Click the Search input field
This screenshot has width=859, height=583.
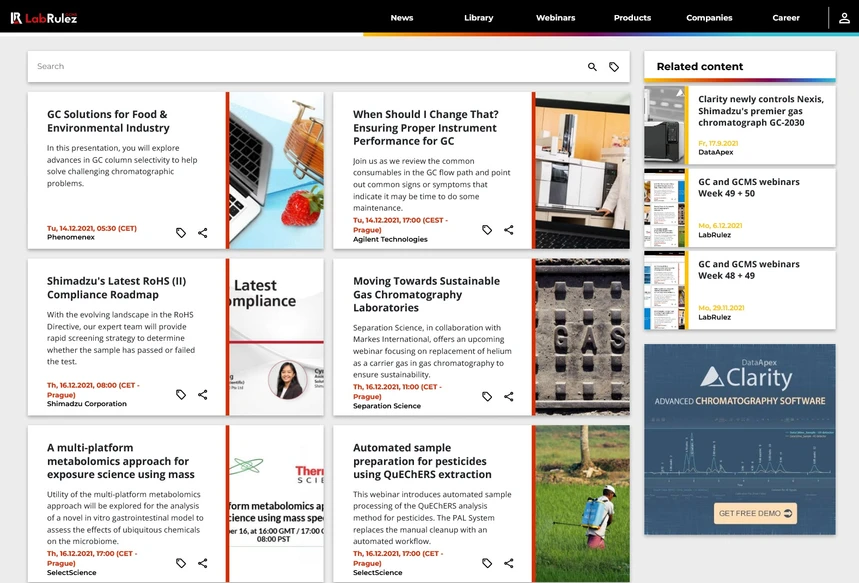pyautogui.click(x=307, y=66)
